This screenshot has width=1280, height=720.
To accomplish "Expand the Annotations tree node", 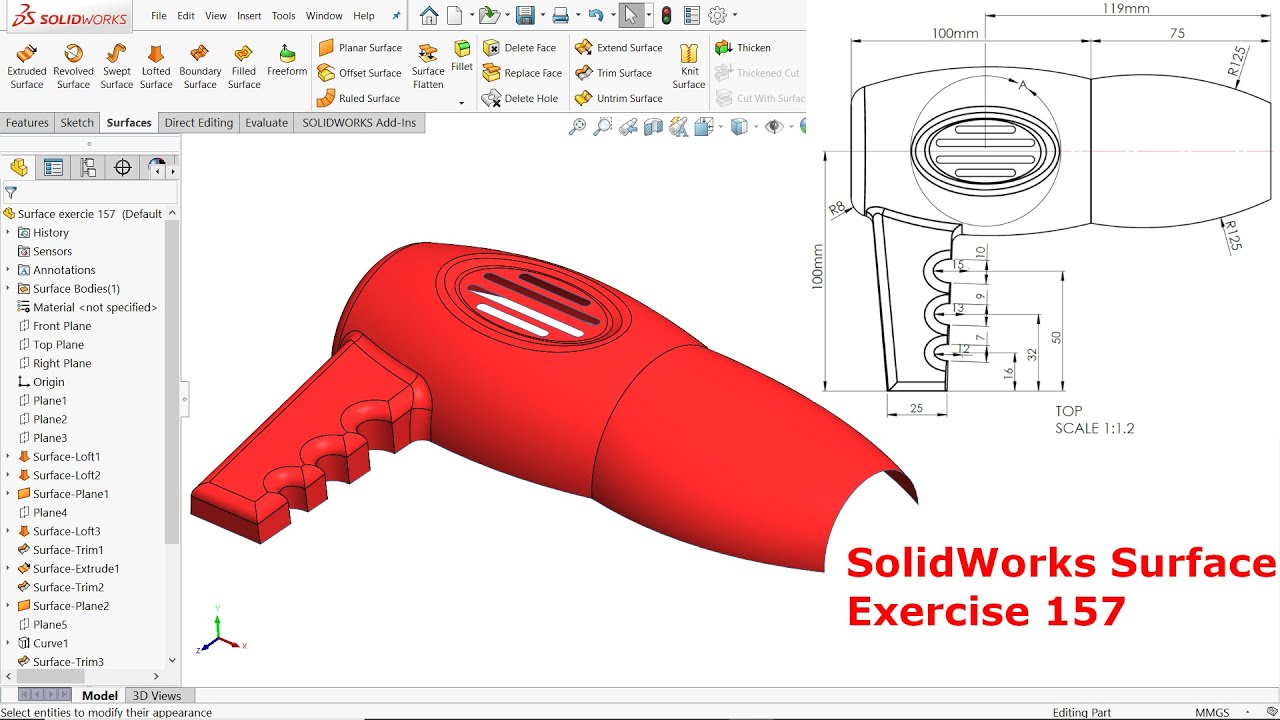I will (8, 270).
